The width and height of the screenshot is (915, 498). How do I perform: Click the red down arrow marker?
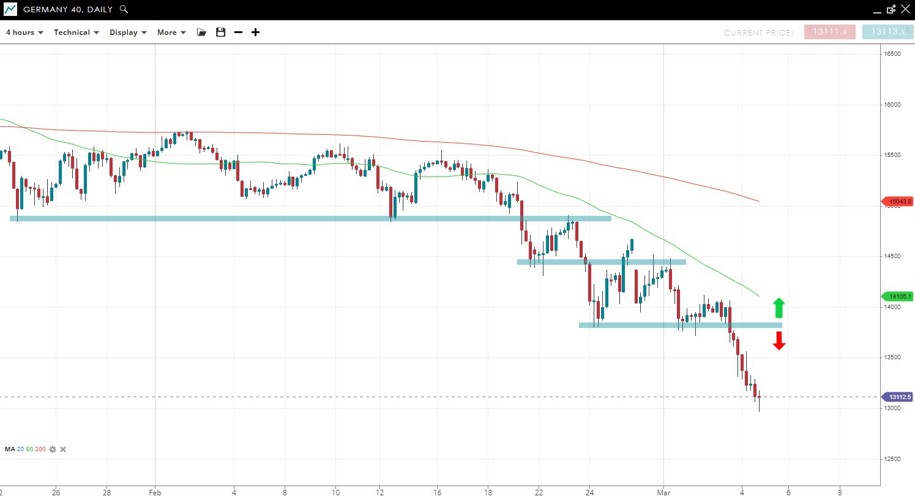tap(779, 341)
